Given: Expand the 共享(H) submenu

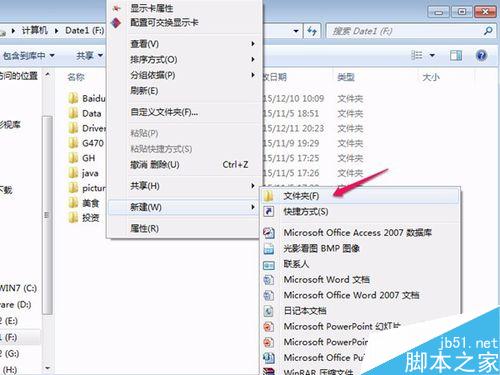Looking at the screenshot, I should (x=184, y=186).
